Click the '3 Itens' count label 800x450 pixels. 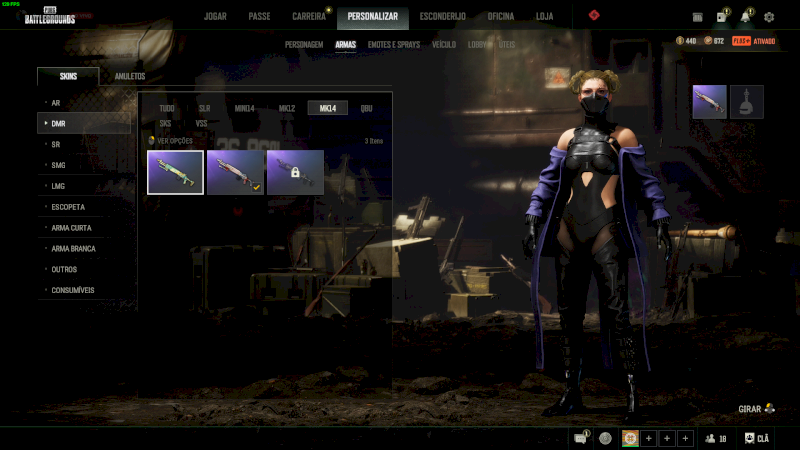point(373,141)
